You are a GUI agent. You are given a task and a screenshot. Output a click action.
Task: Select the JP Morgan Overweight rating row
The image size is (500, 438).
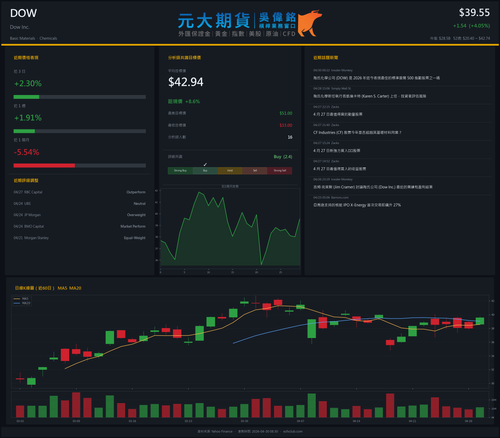tap(79, 215)
